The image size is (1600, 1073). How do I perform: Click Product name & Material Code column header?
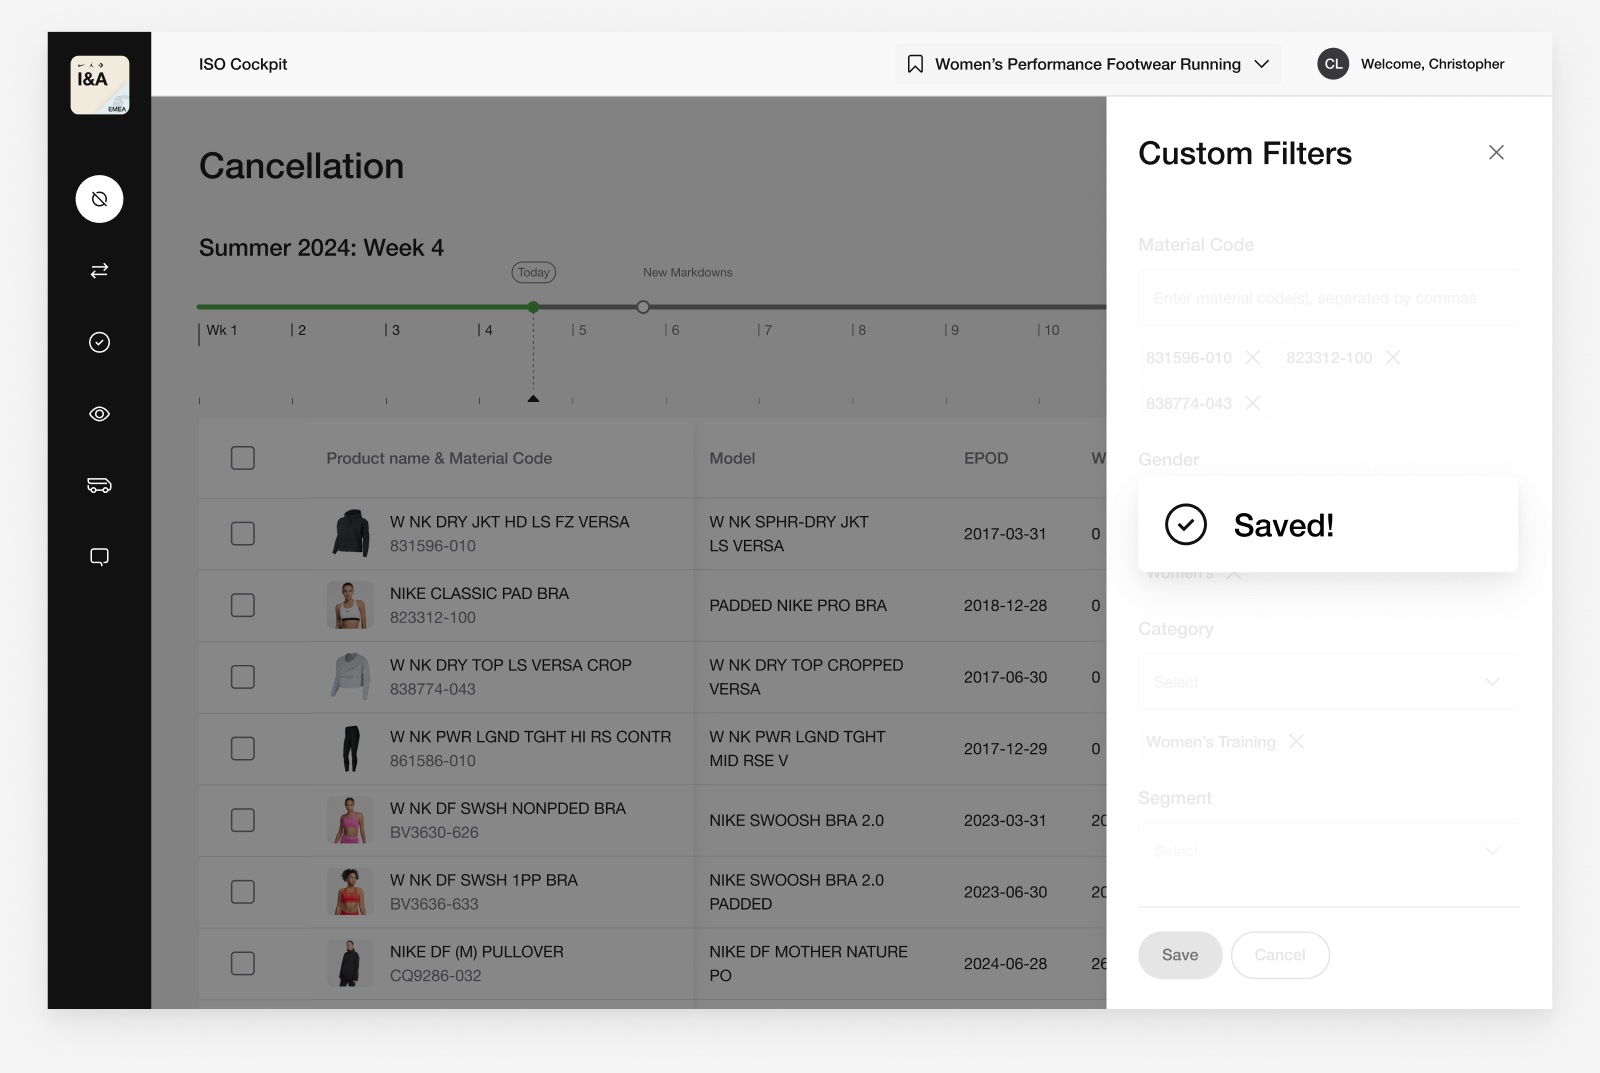(439, 458)
